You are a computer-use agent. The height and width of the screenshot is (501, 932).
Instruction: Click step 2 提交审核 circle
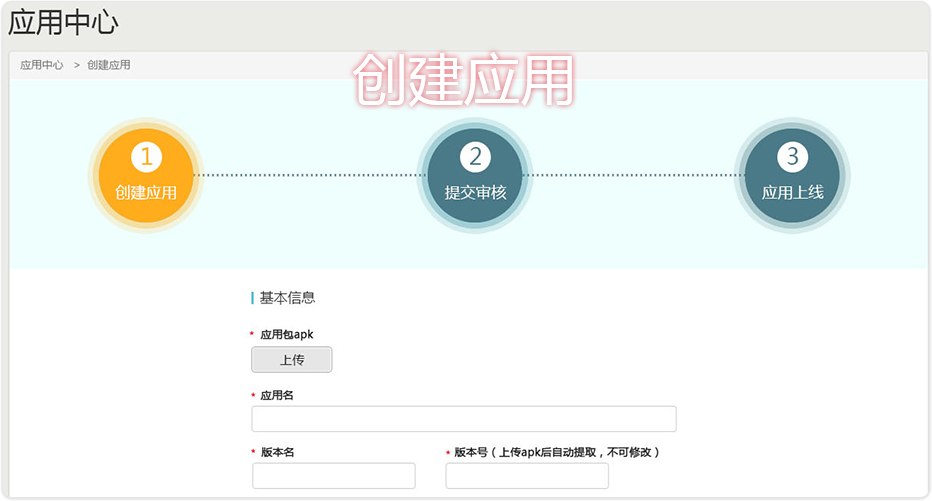click(x=475, y=175)
